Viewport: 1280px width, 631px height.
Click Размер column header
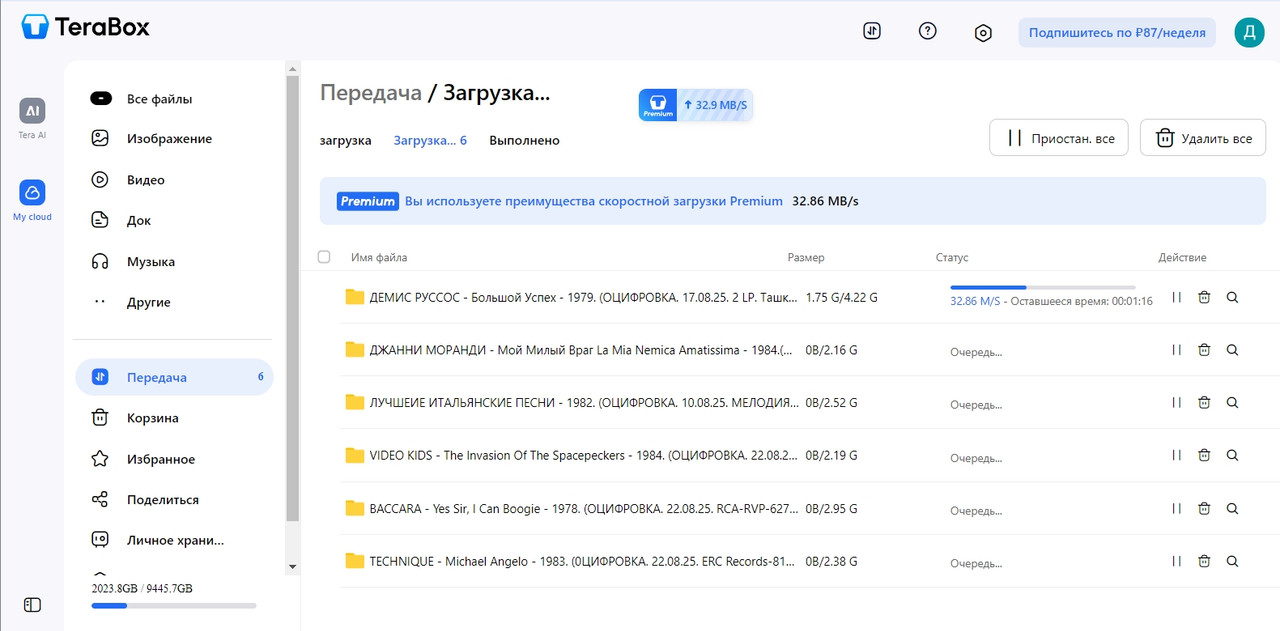(x=806, y=257)
